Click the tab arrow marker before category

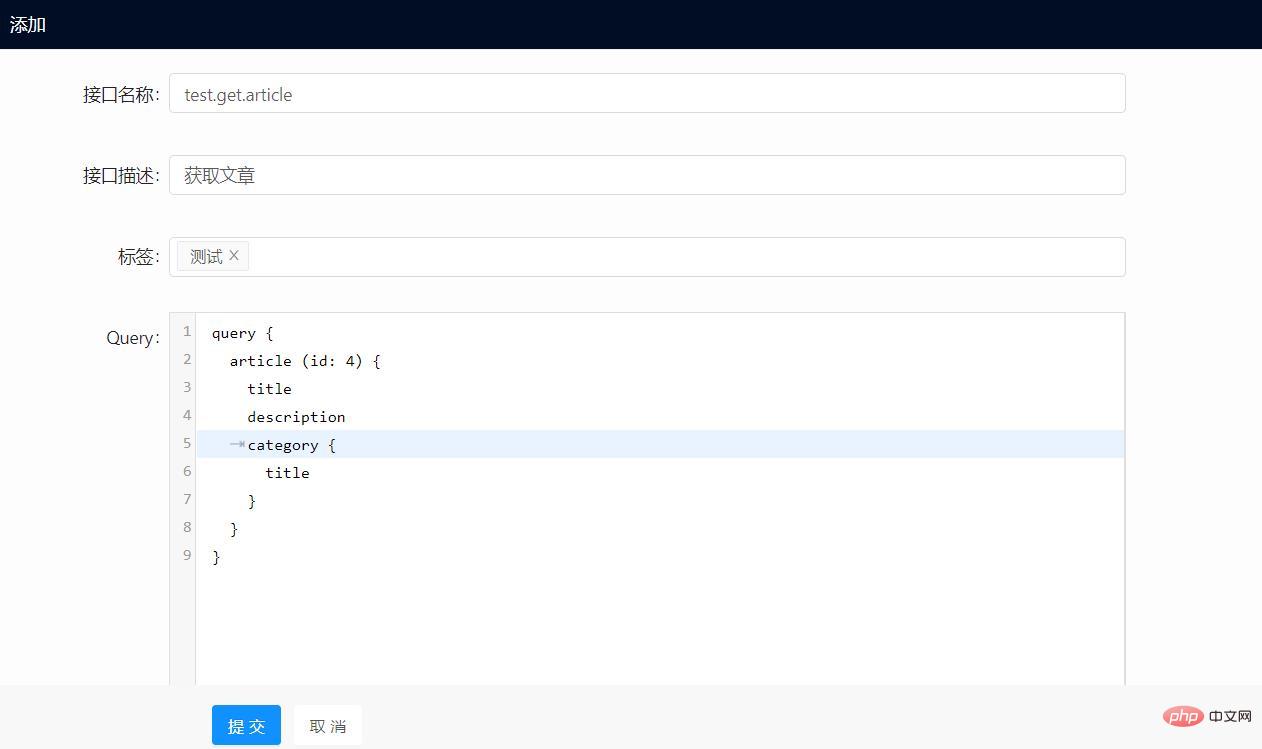tap(237, 444)
